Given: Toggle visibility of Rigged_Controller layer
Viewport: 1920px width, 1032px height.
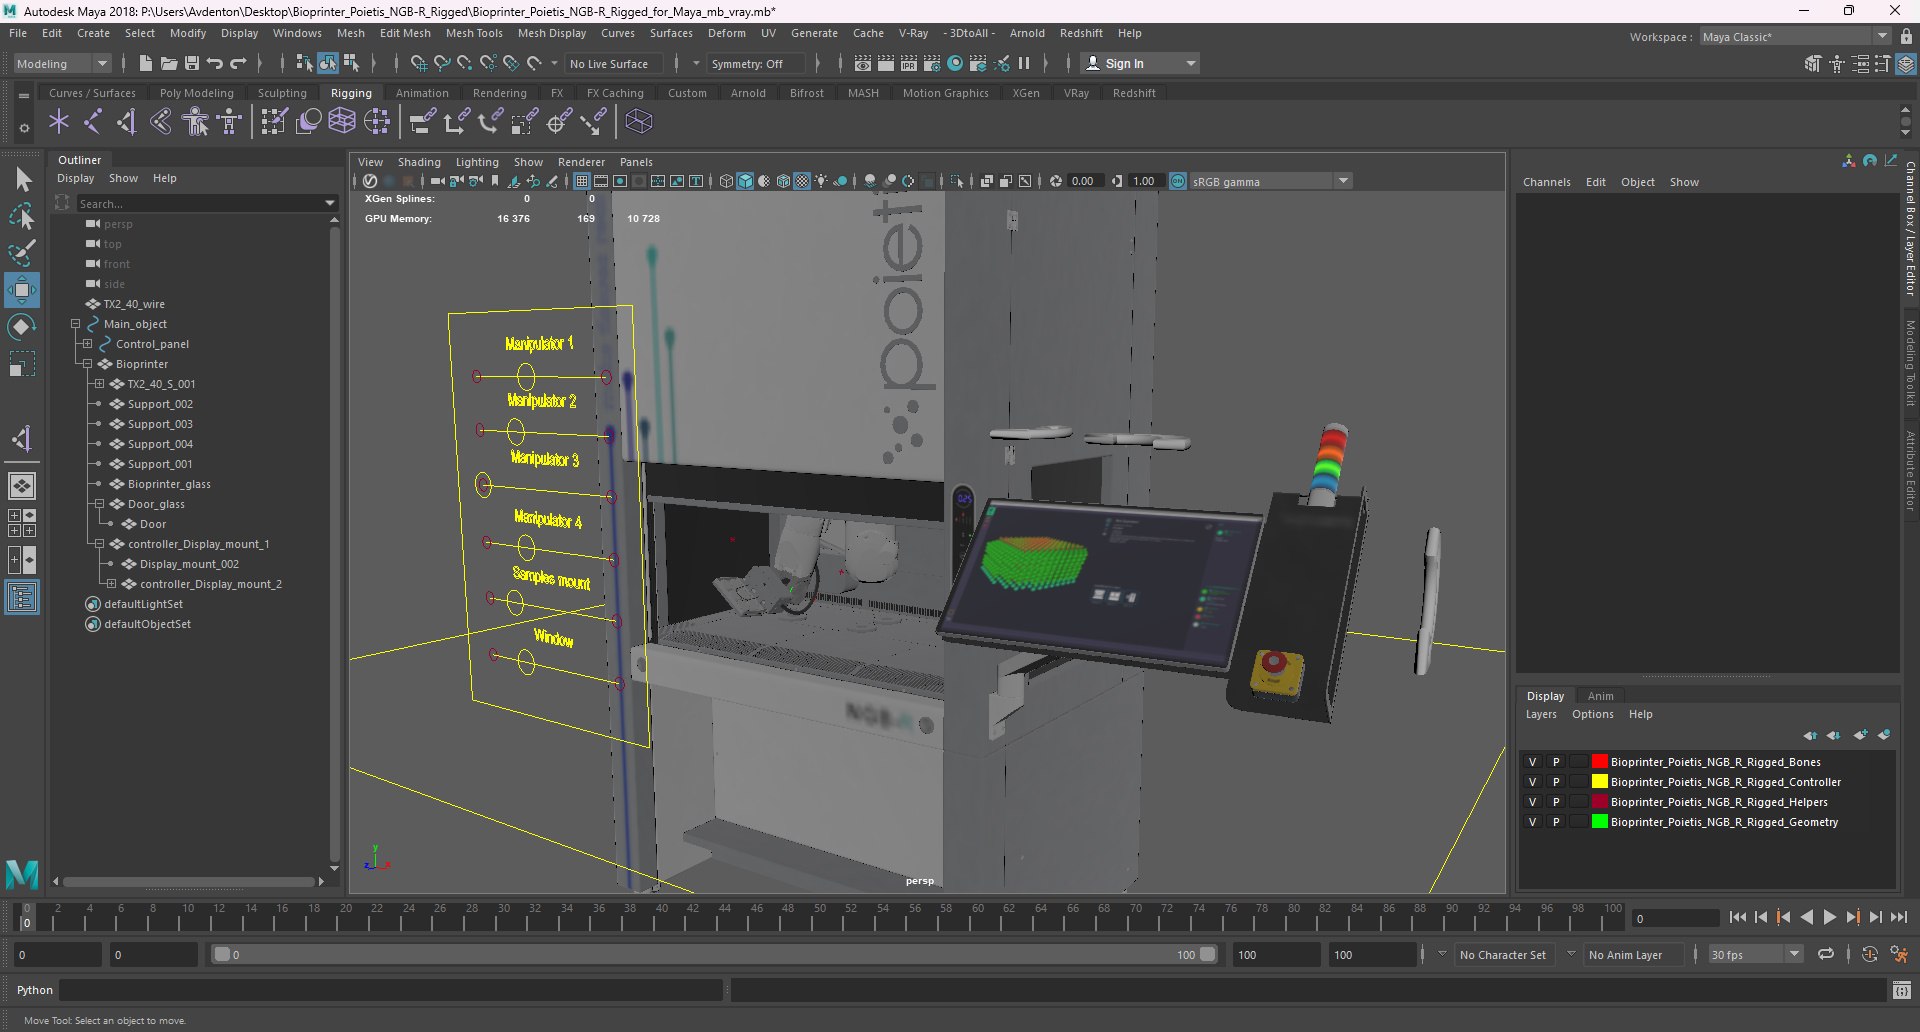Looking at the screenshot, I should coord(1532,782).
